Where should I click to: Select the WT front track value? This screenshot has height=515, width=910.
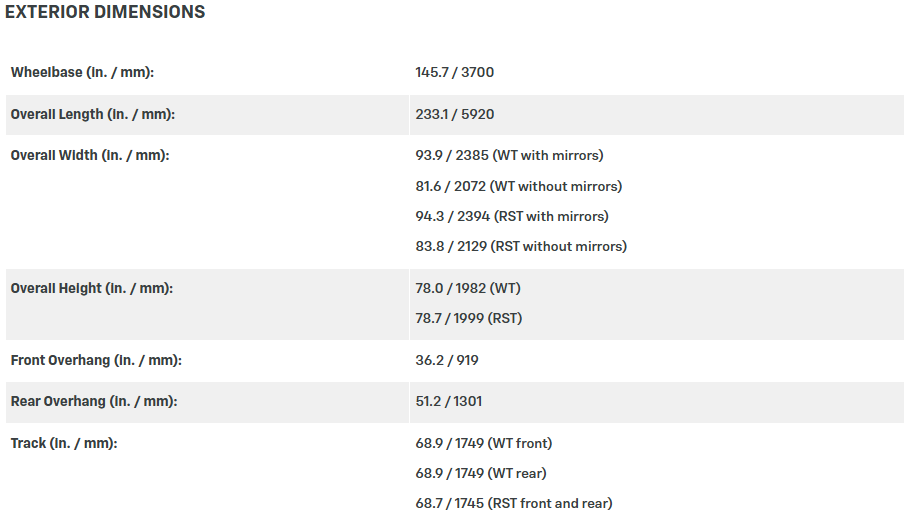(483, 443)
